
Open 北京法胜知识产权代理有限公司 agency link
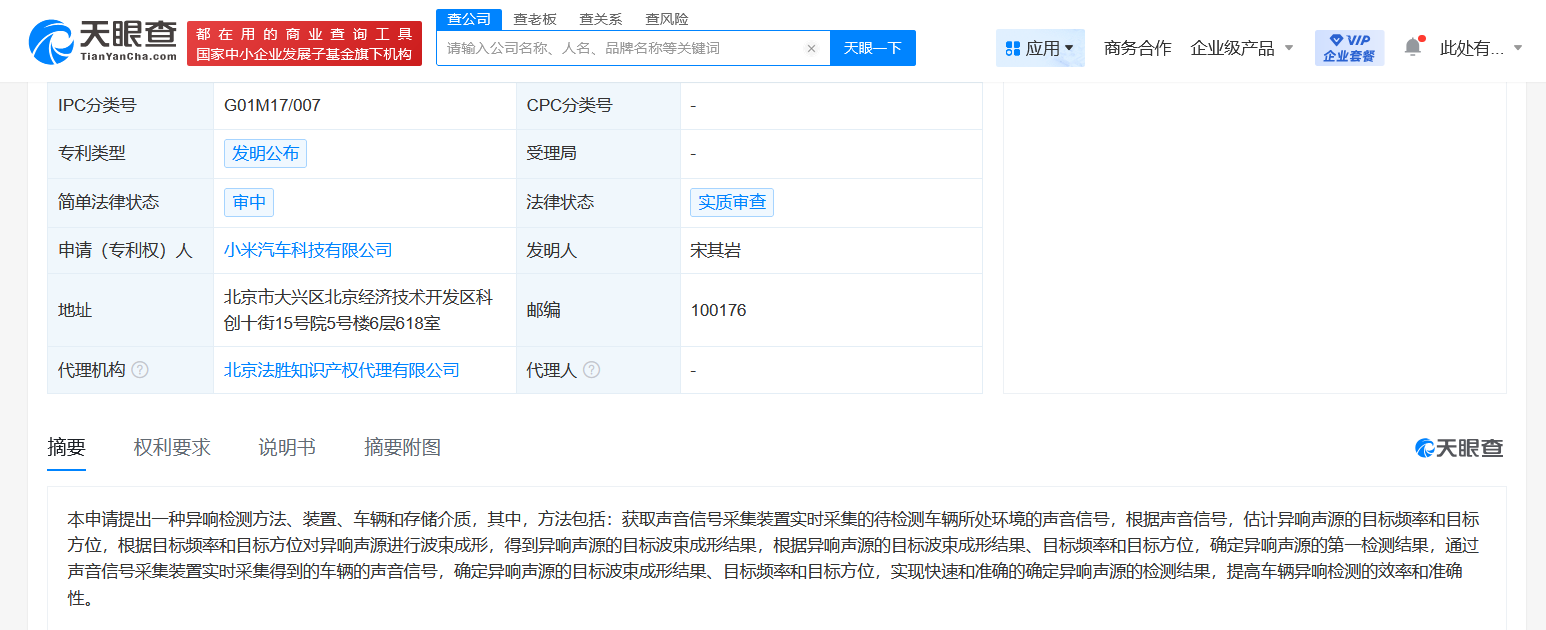click(342, 370)
